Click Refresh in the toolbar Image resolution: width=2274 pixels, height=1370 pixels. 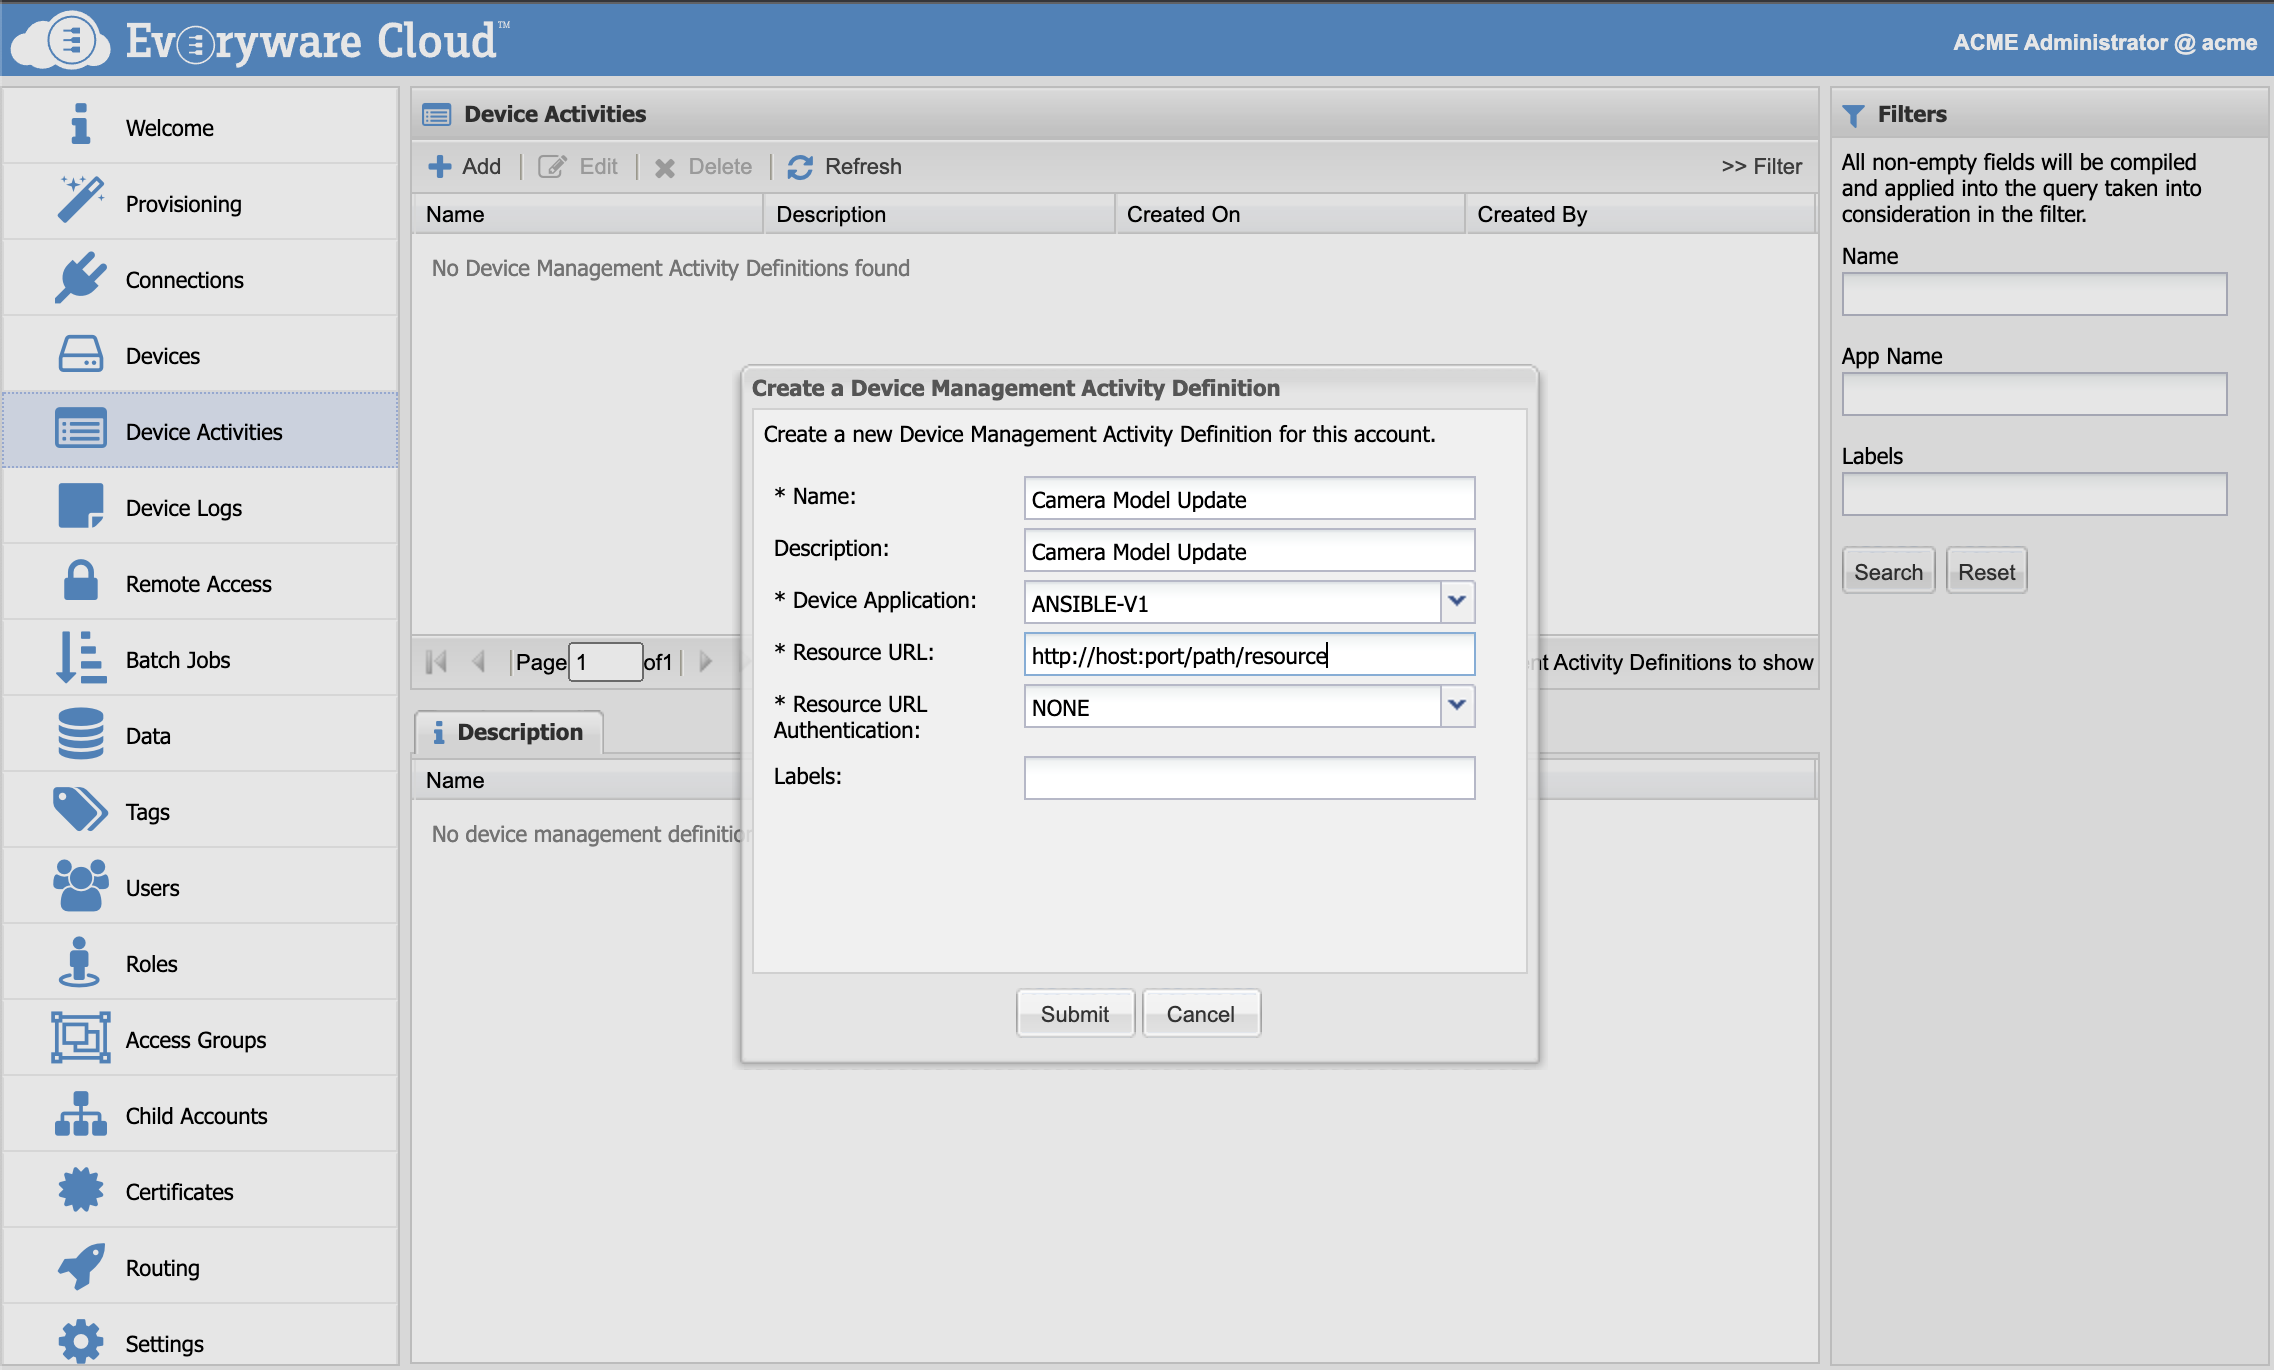click(x=845, y=167)
